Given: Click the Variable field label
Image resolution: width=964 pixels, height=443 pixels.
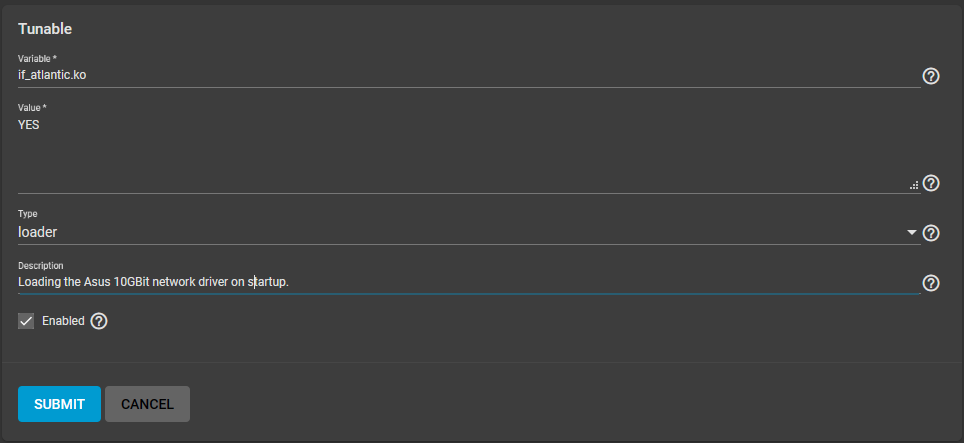Looking at the screenshot, I should click(x=38, y=58).
